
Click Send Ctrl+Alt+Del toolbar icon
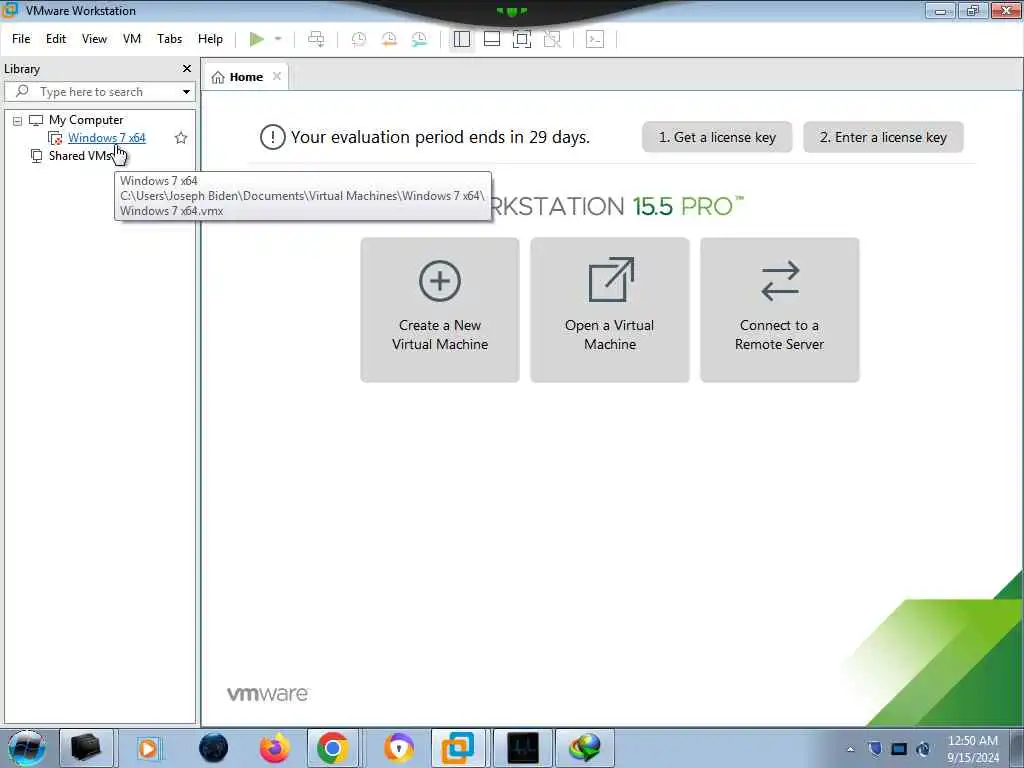tap(316, 39)
